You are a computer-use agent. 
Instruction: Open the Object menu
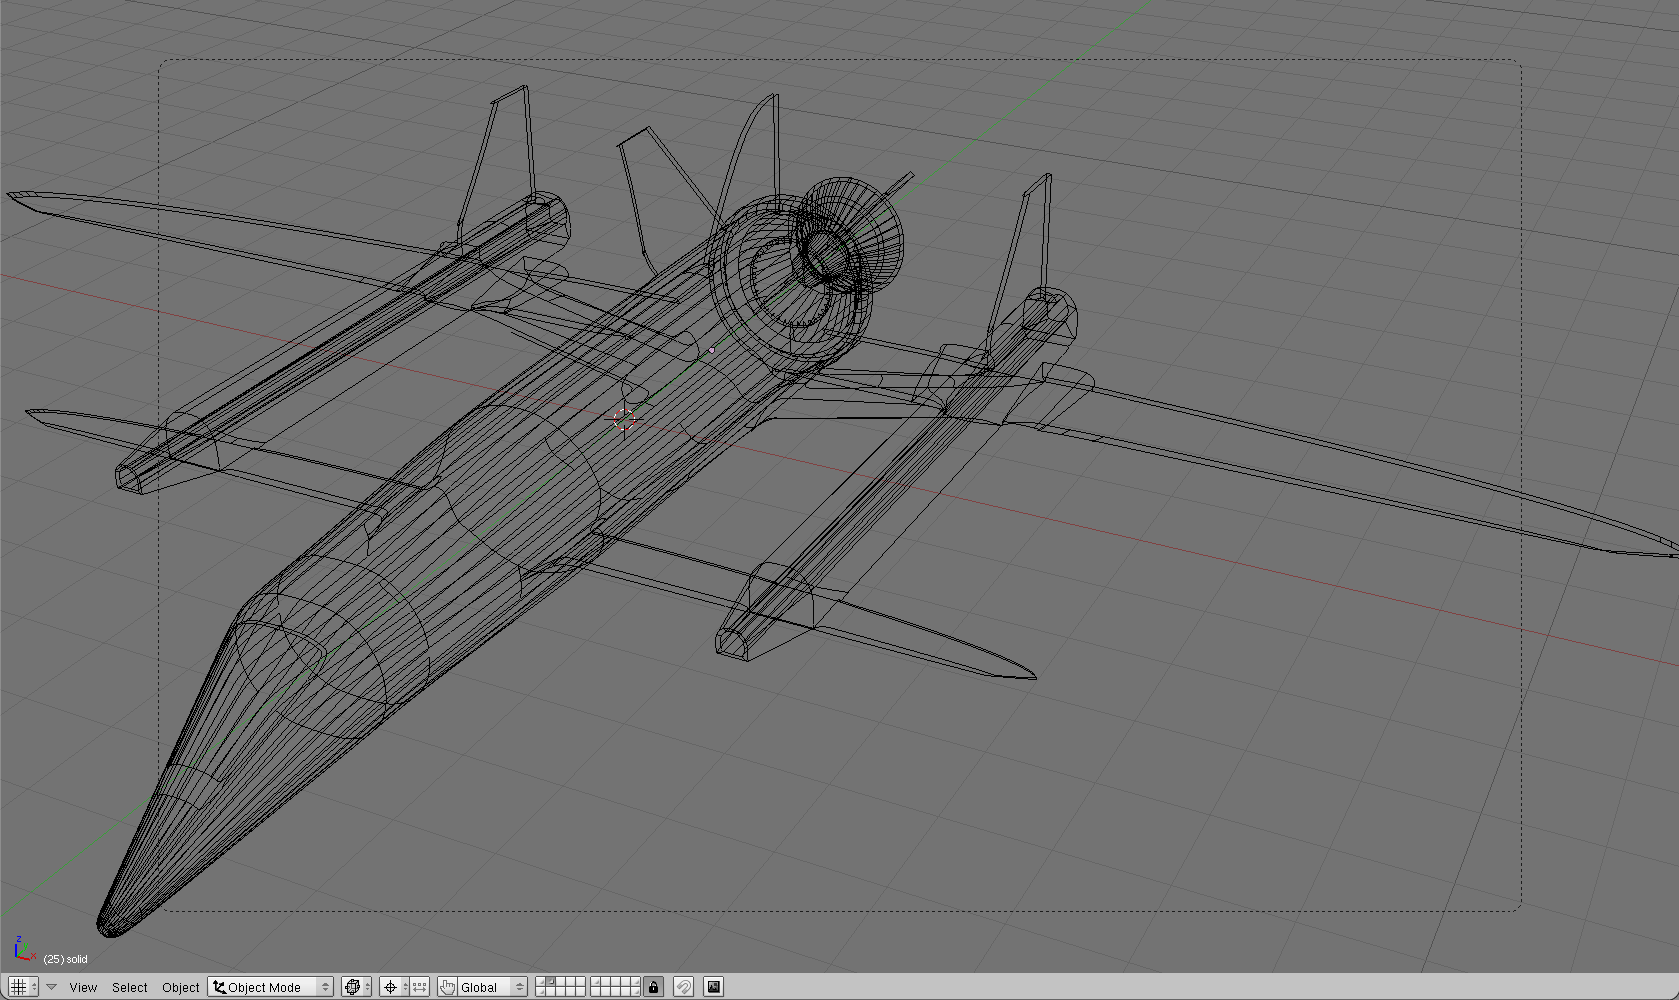pyautogui.click(x=181, y=987)
